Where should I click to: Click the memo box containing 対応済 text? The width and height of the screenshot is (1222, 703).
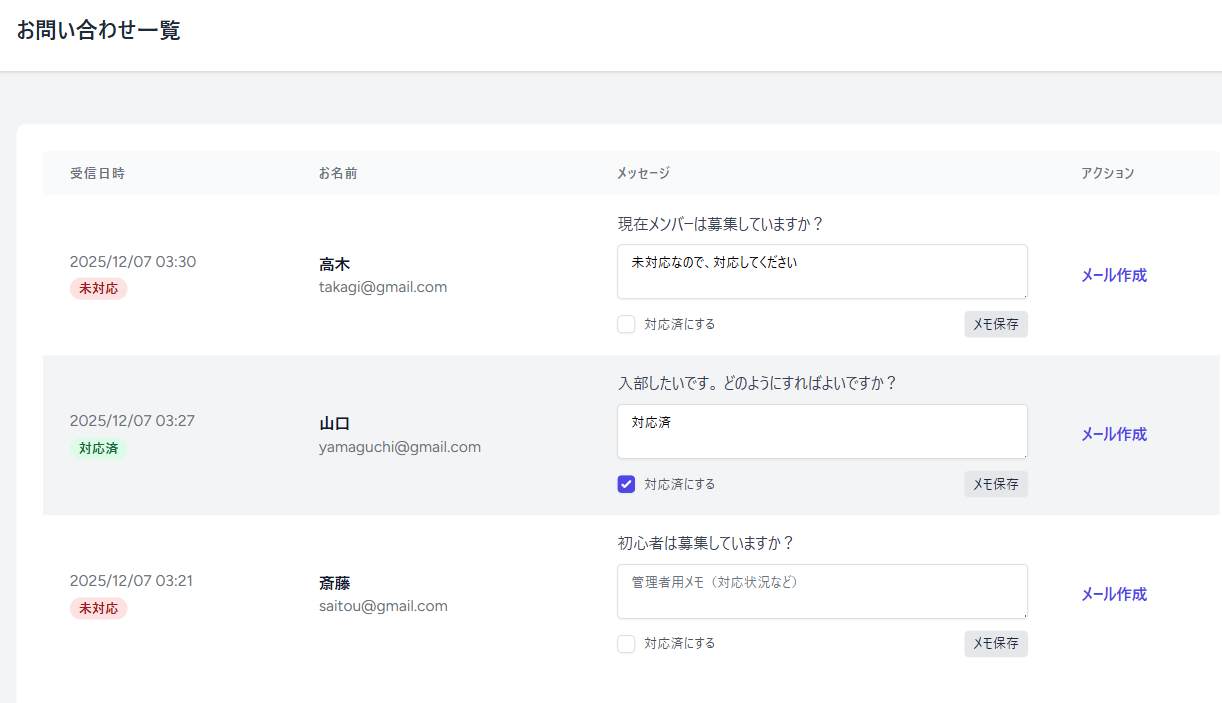[x=821, y=431]
